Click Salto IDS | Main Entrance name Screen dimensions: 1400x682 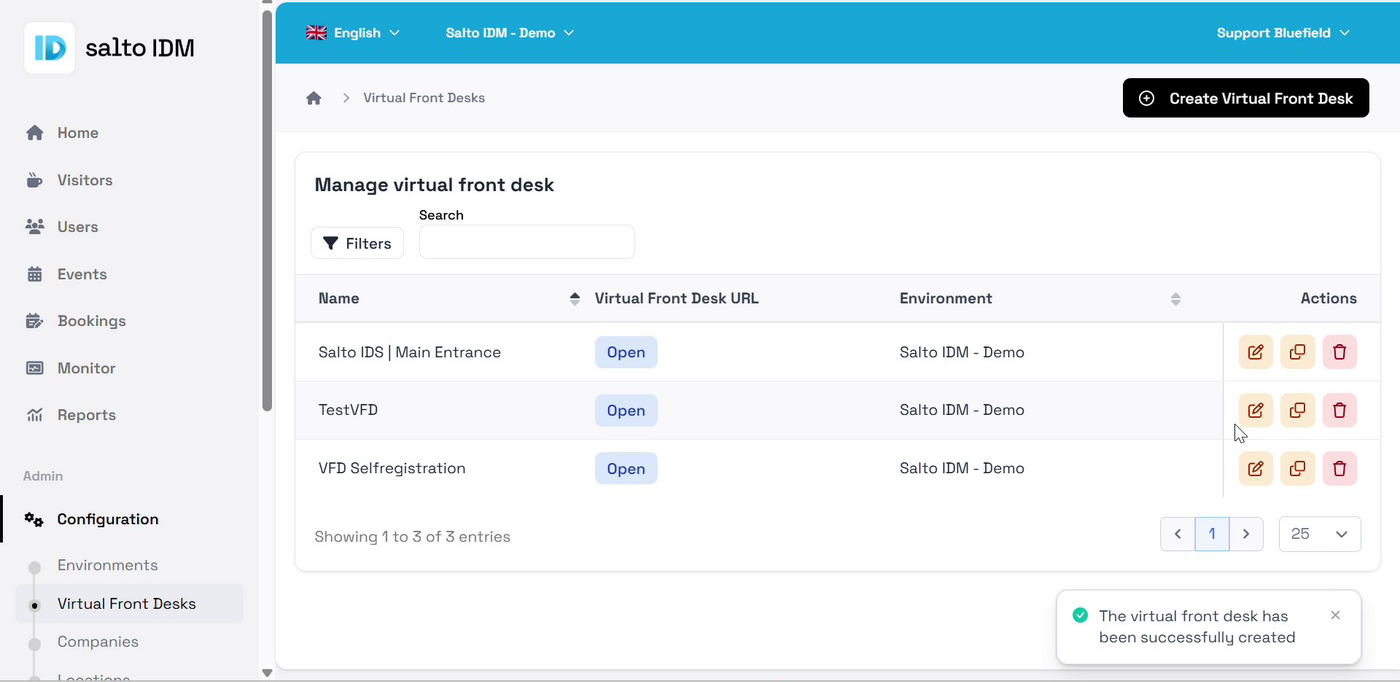[x=409, y=352]
